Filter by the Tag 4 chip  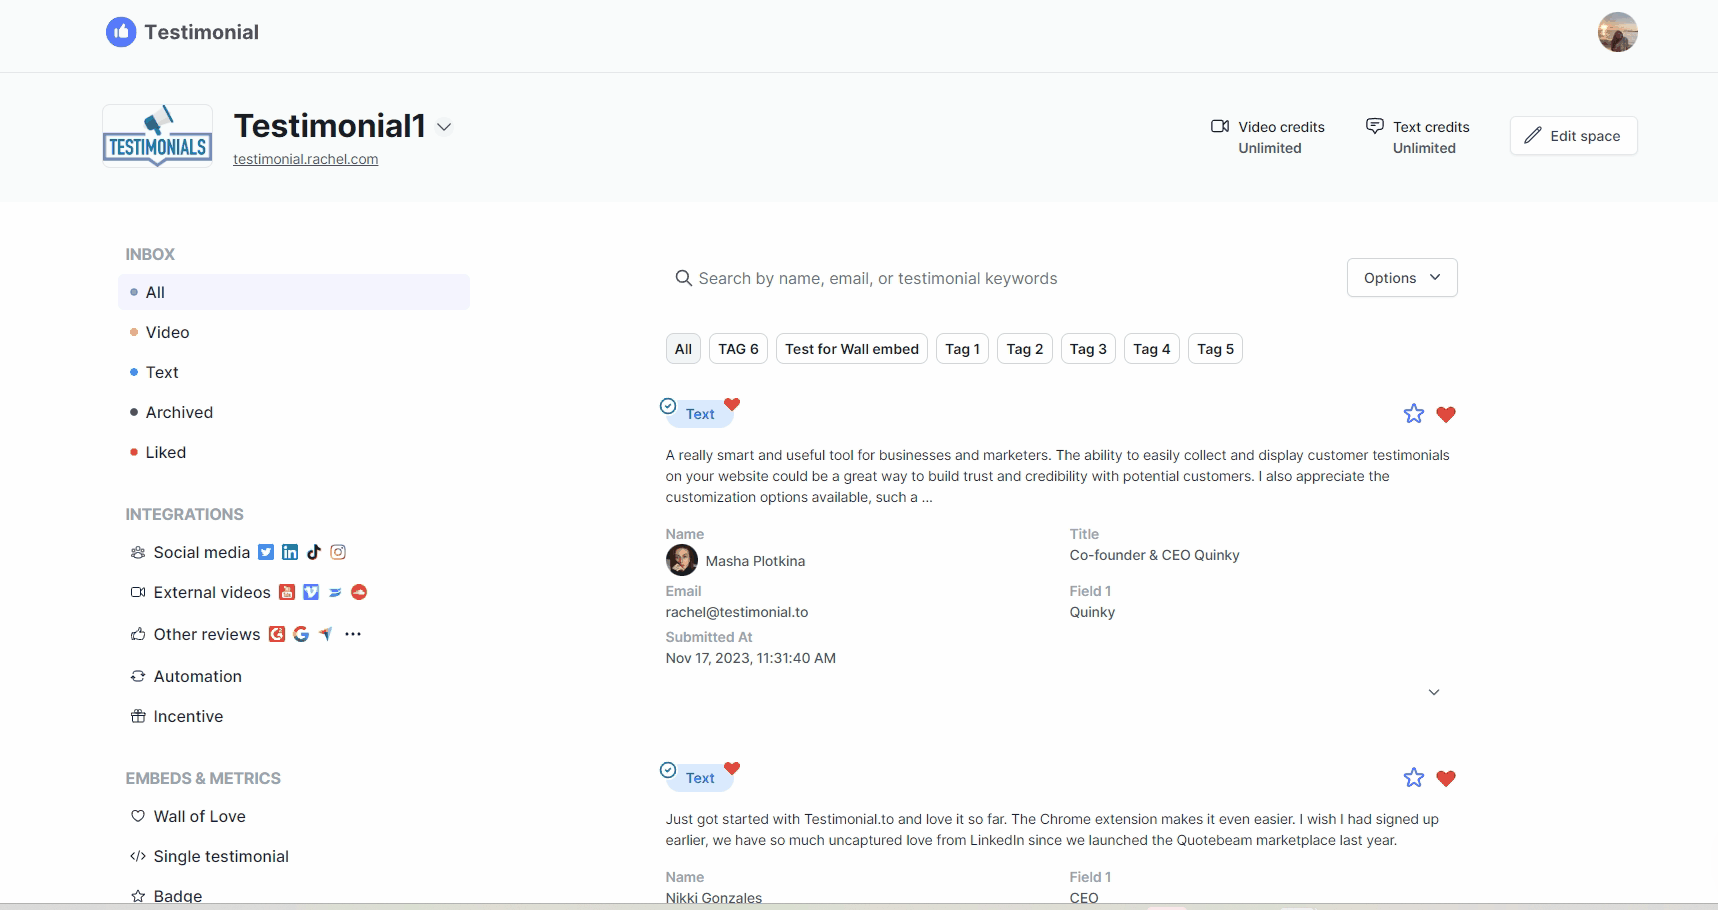pyautogui.click(x=1152, y=349)
